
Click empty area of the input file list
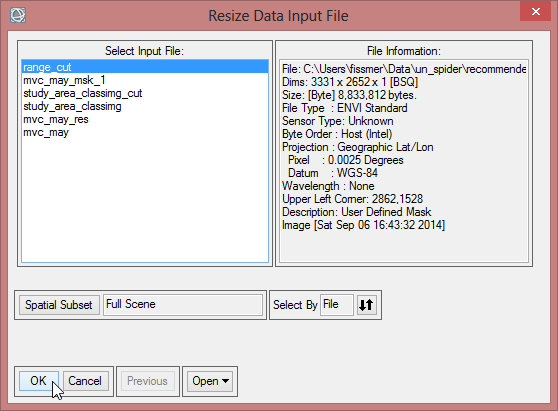tap(145, 199)
